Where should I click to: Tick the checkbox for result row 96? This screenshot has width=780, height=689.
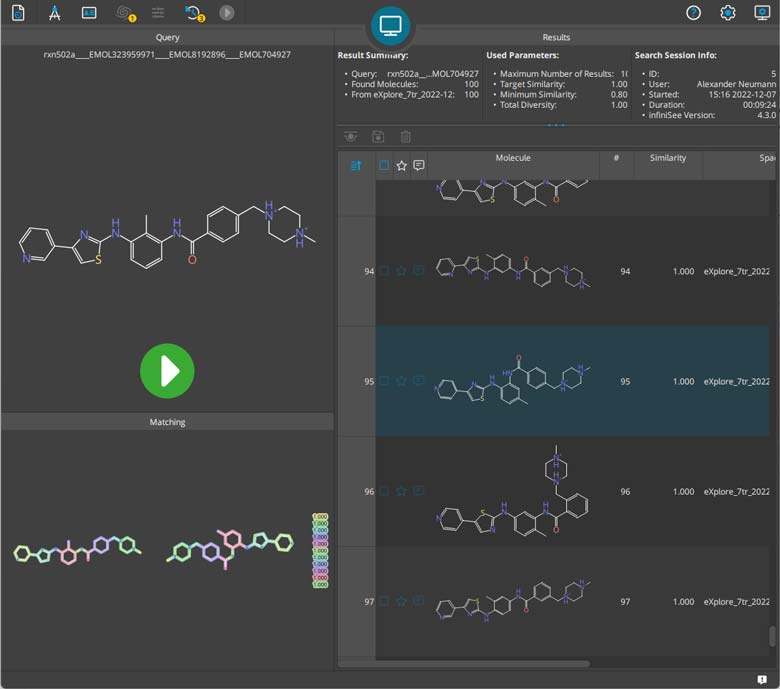pos(384,492)
